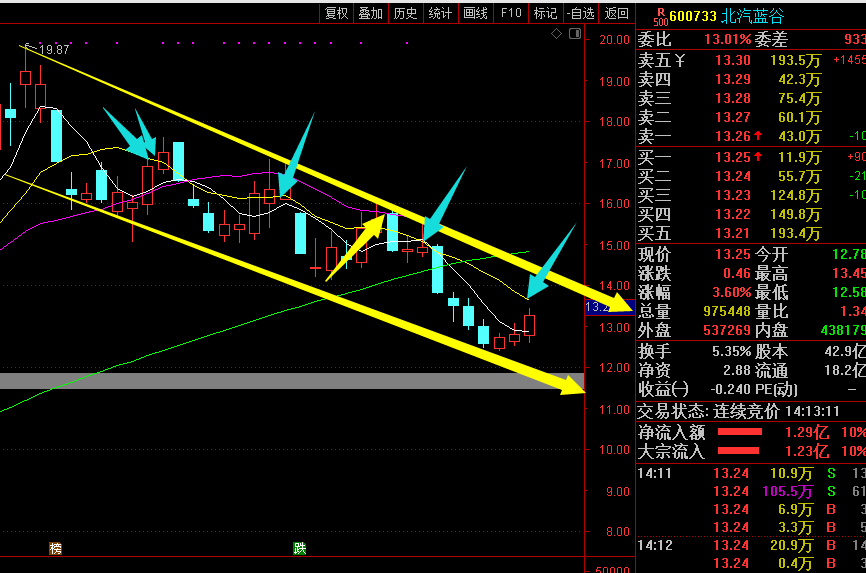Select the 历史 menu item

click(x=405, y=13)
